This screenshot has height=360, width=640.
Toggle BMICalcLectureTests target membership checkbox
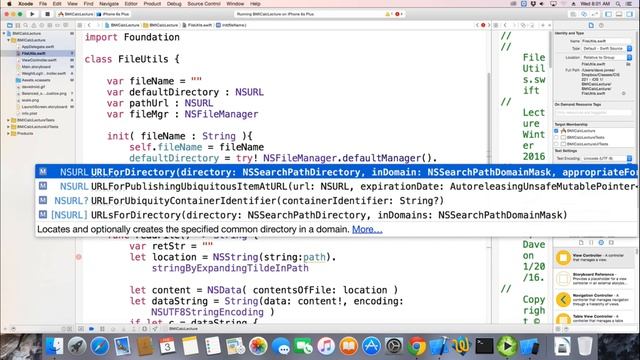point(556,138)
